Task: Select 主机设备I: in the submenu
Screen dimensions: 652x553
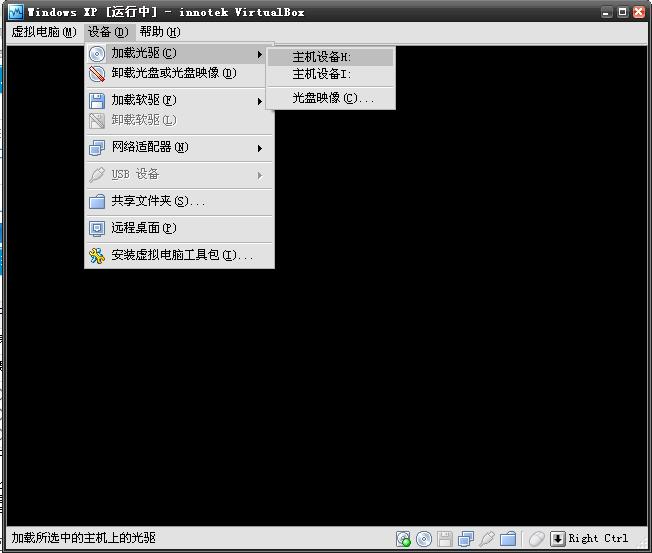Action: point(331,74)
